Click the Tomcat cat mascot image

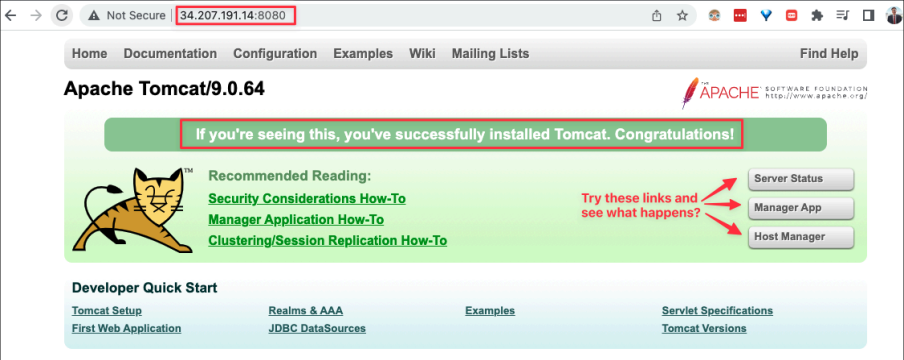tap(133, 210)
